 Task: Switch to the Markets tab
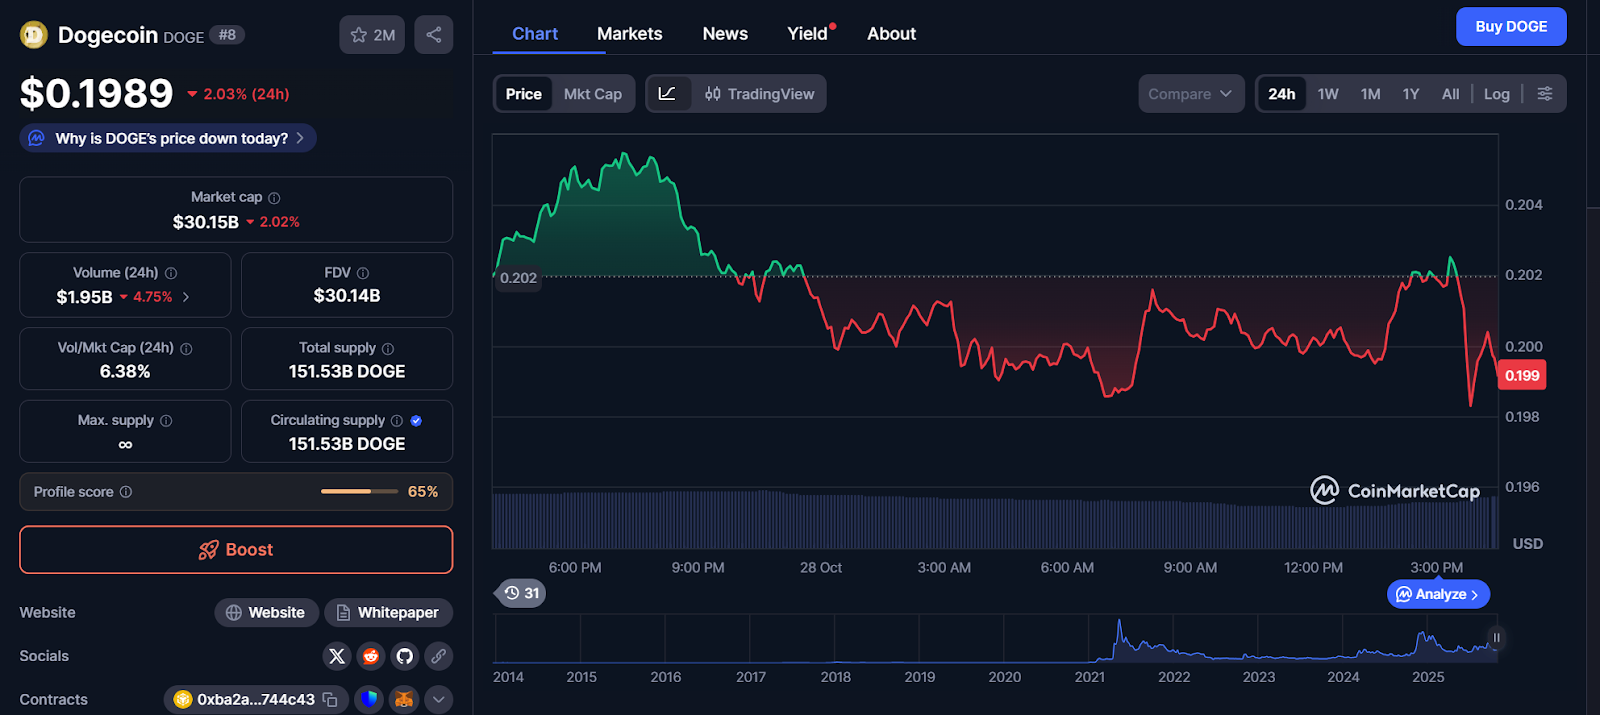[629, 34]
